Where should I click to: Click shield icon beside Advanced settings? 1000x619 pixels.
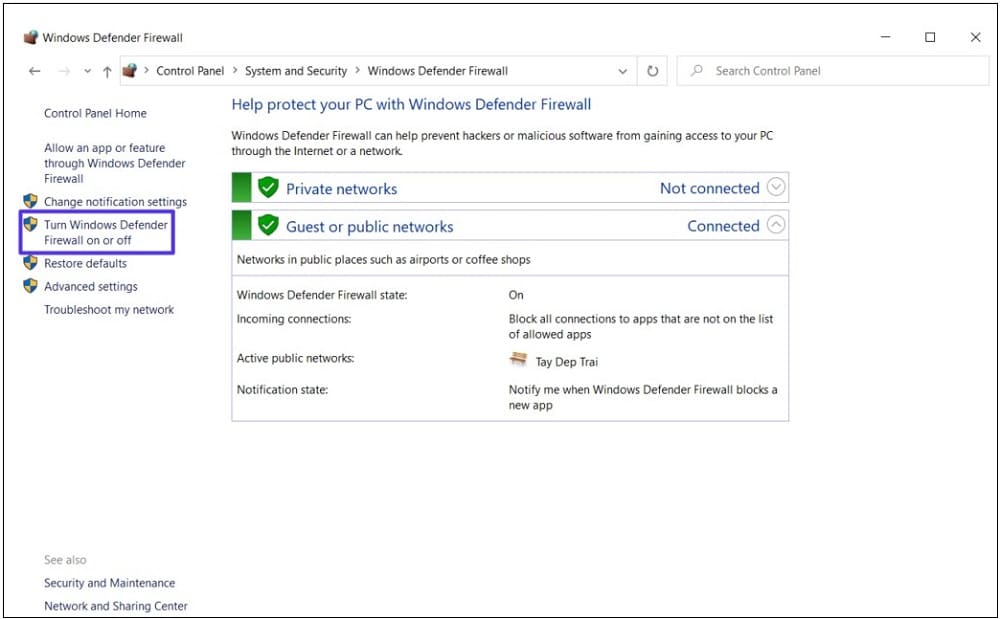coord(30,286)
